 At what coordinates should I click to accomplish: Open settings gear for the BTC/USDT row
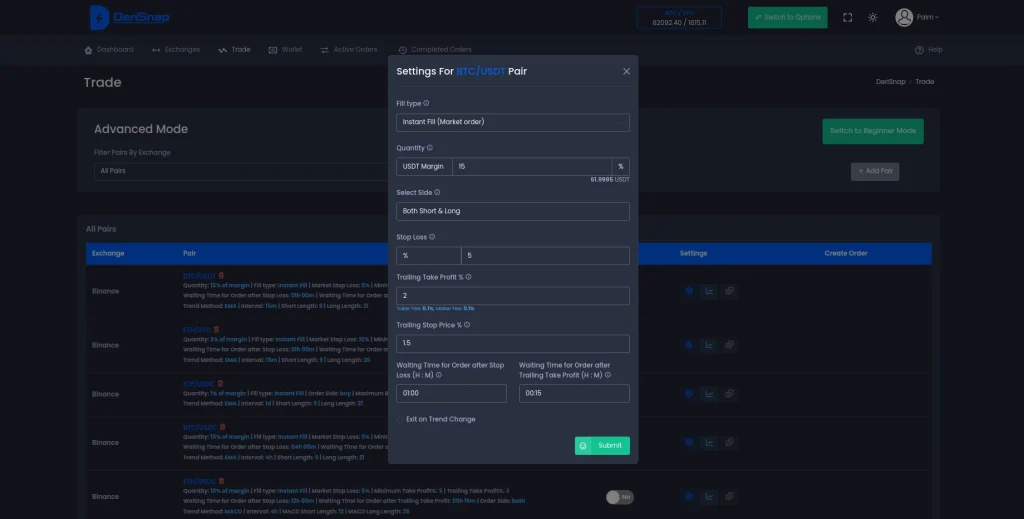(689, 291)
